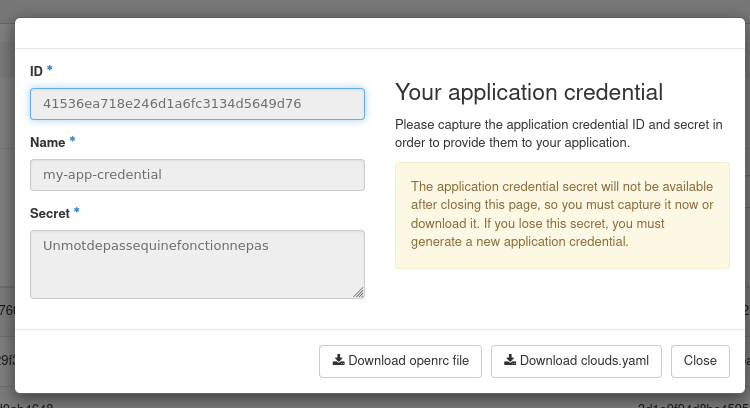Click the ID field label
Screen dimensions: 750x408
pyautogui.click(x=37, y=71)
